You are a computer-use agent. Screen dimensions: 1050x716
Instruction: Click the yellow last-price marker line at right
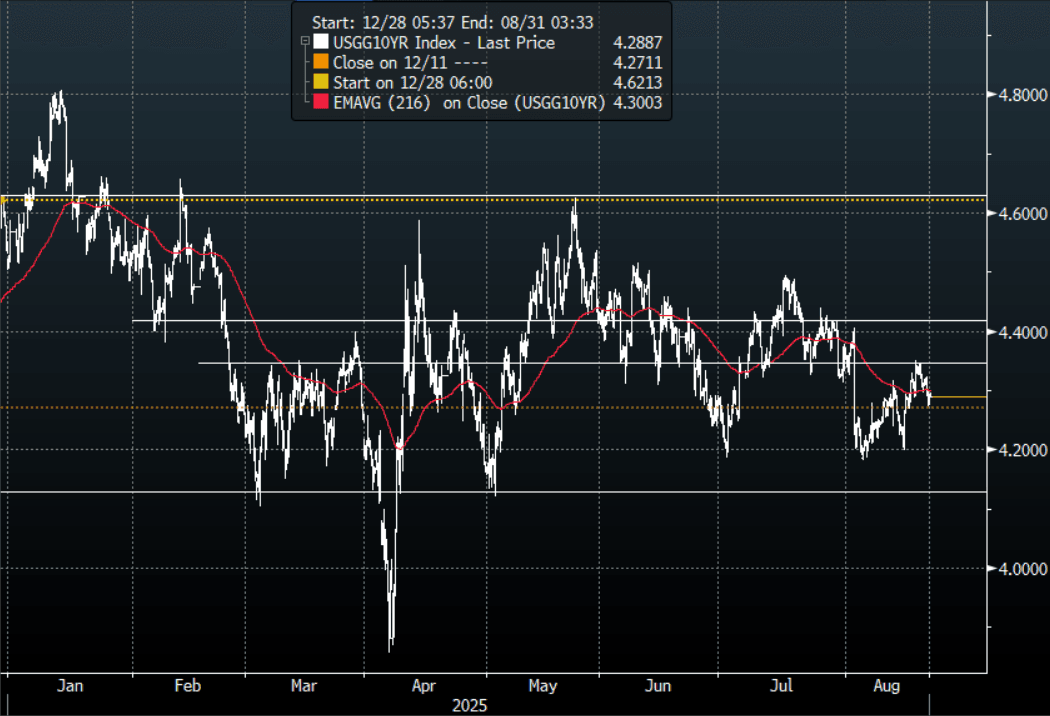tap(958, 397)
